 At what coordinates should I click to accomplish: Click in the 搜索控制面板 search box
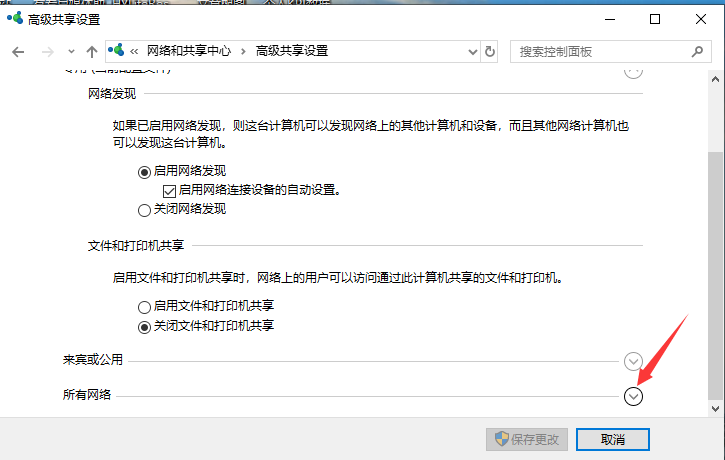(x=600, y=51)
